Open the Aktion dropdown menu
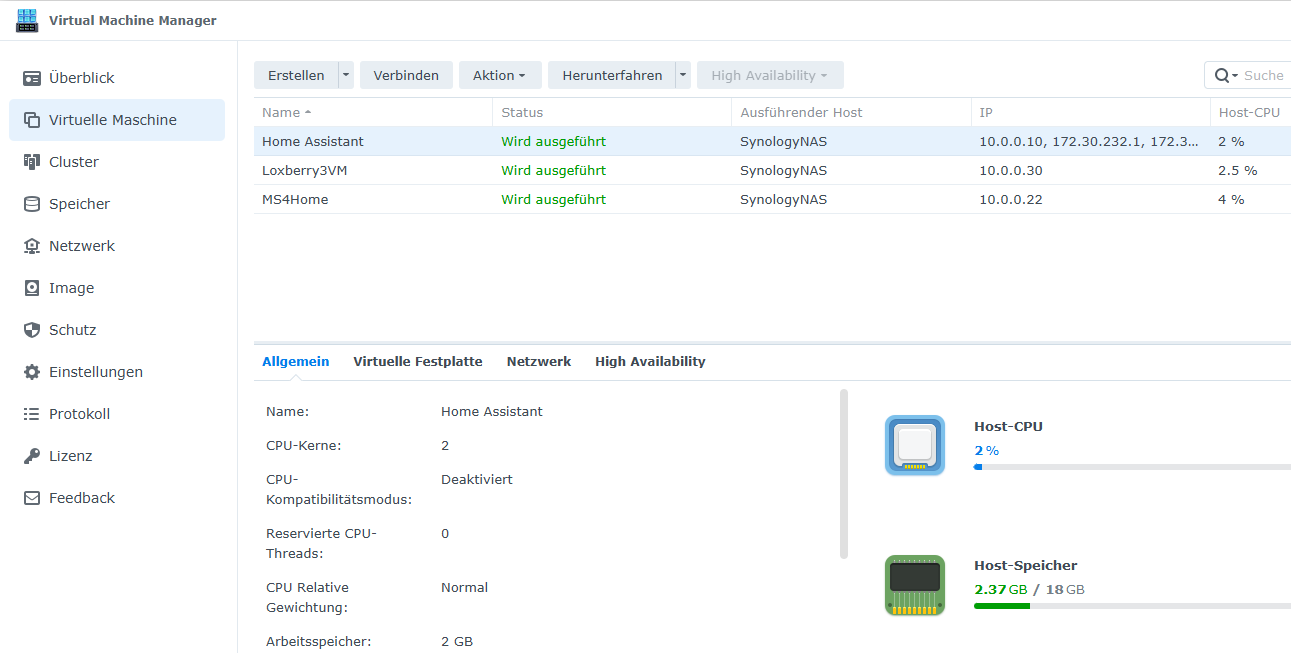1291x653 pixels. (x=499, y=75)
